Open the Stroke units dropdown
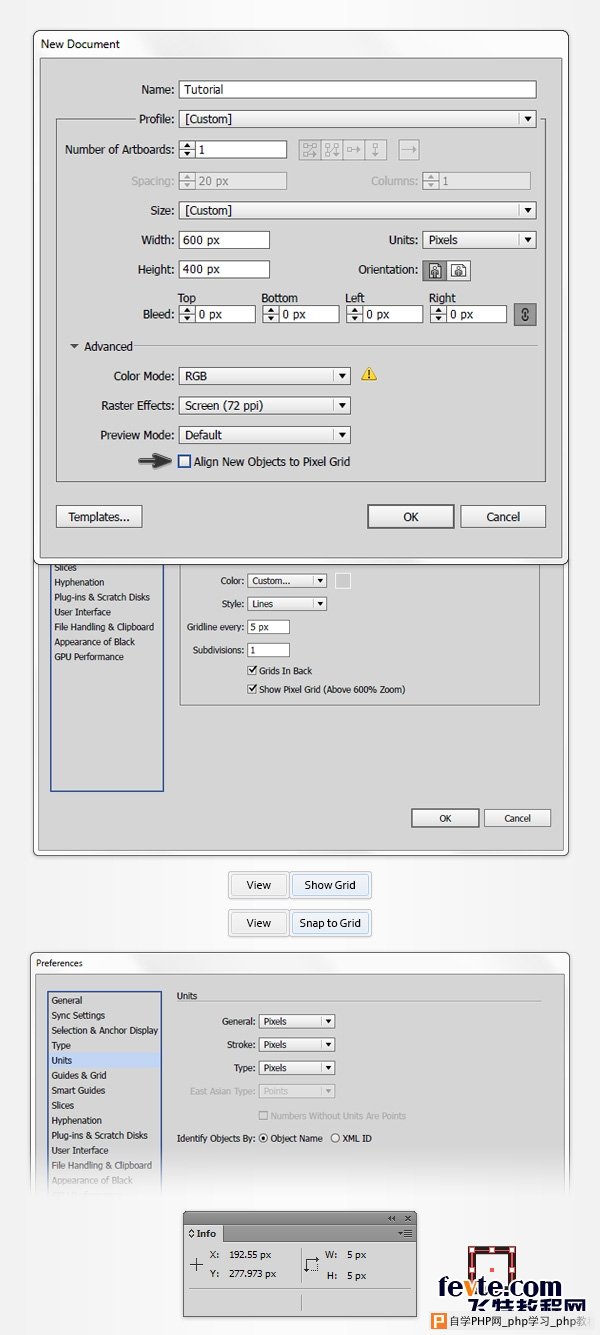 pyautogui.click(x=297, y=1045)
